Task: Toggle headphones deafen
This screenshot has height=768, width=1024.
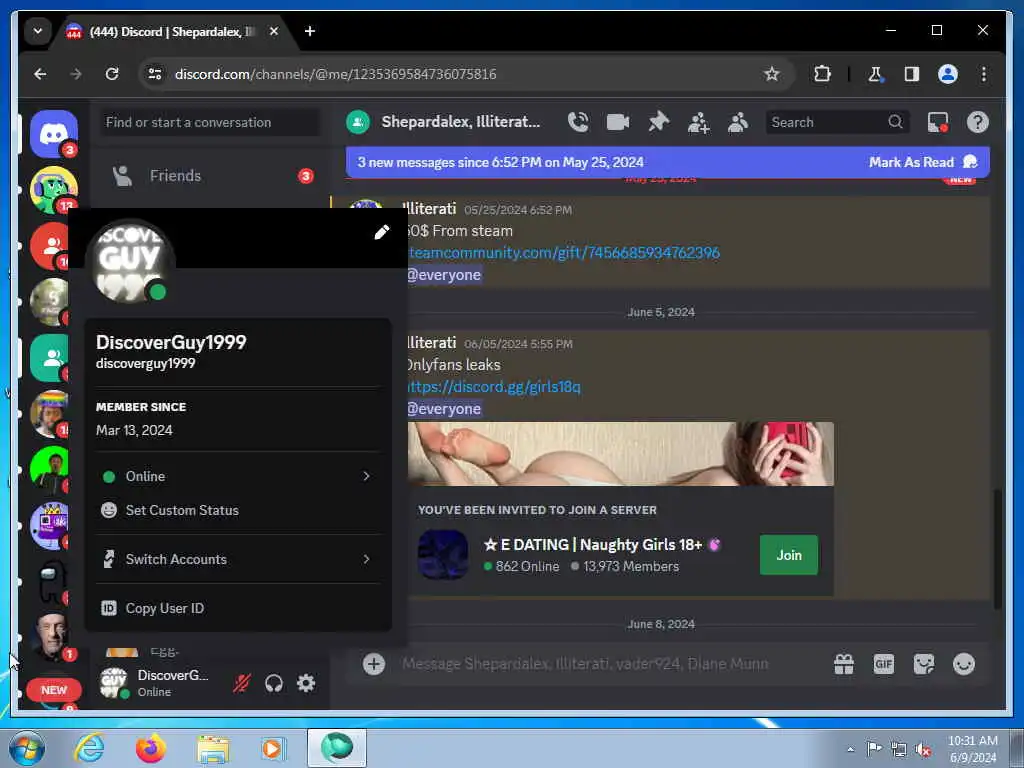Action: 274,683
